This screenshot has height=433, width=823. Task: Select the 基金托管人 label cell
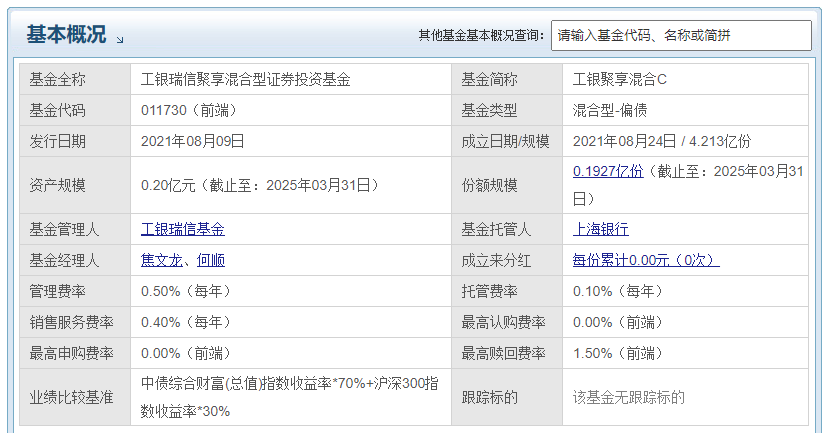coord(507,229)
